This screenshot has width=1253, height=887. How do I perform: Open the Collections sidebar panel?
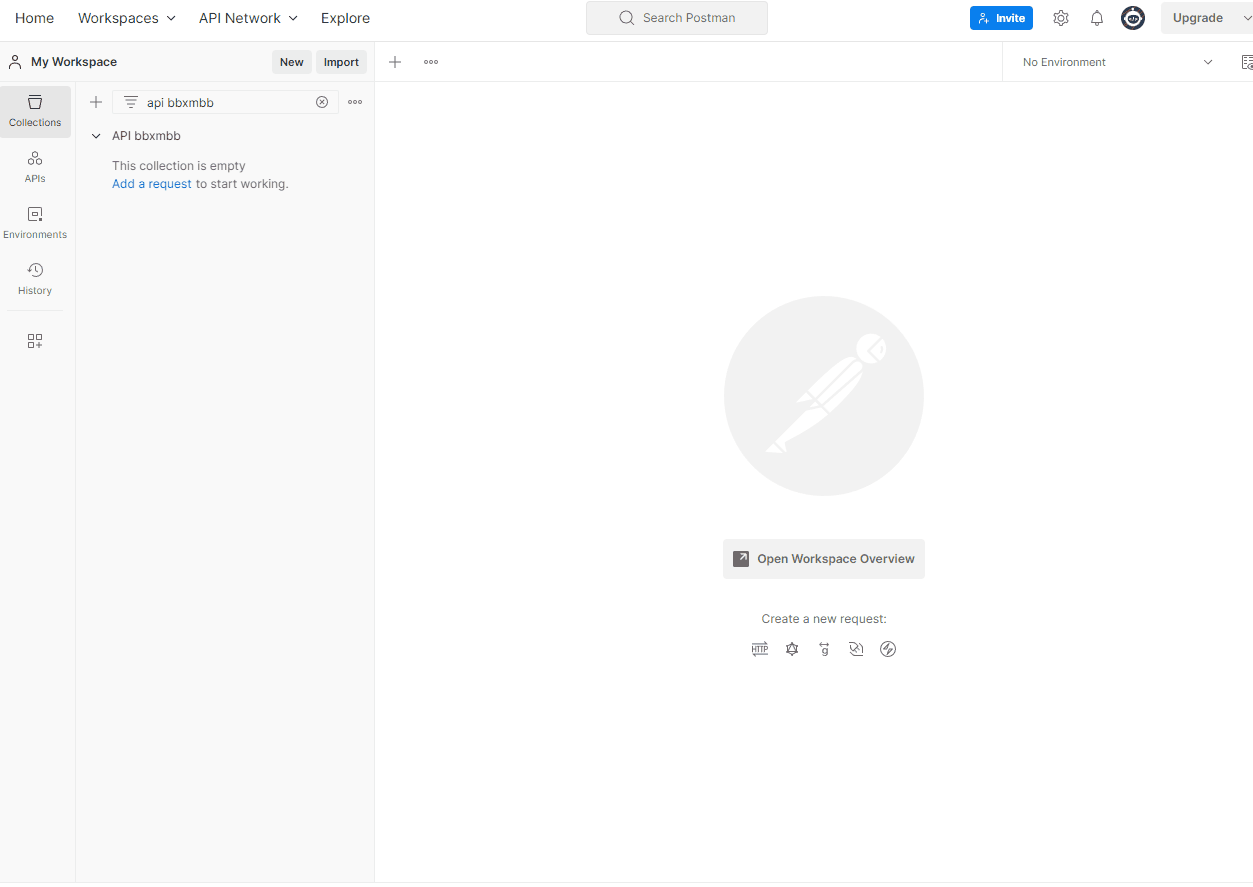click(x=35, y=111)
